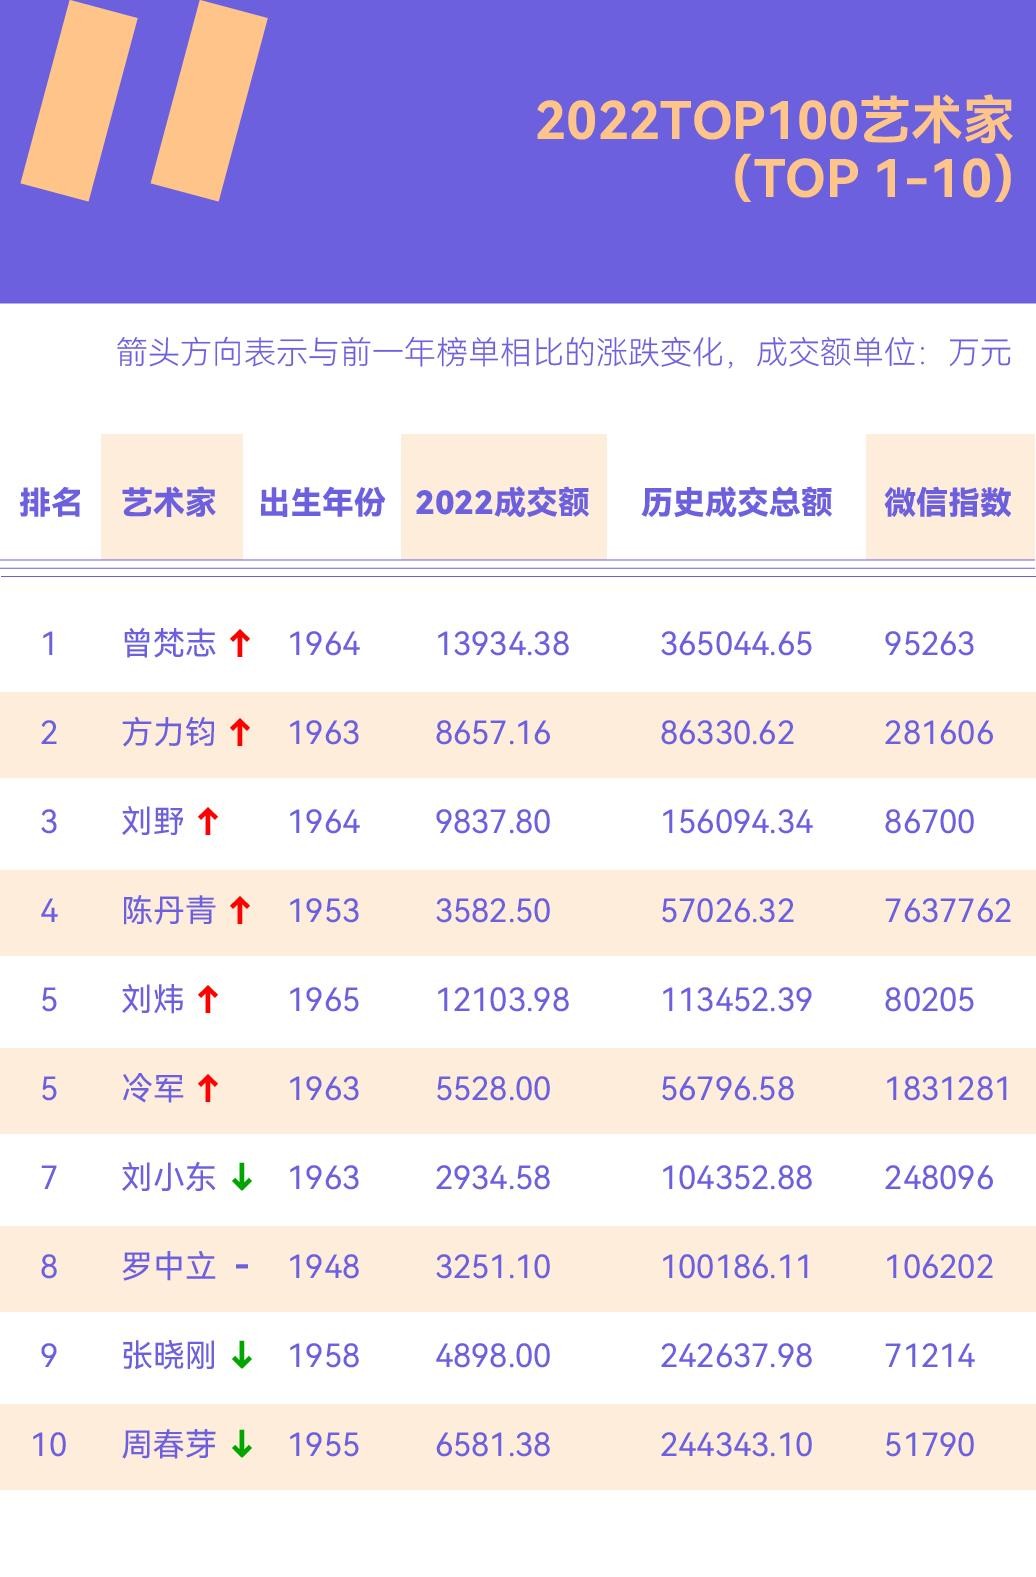This screenshot has height=1577, width=1036.
Task: Click the red up arrow beside 曾梵志
Action: point(239,644)
